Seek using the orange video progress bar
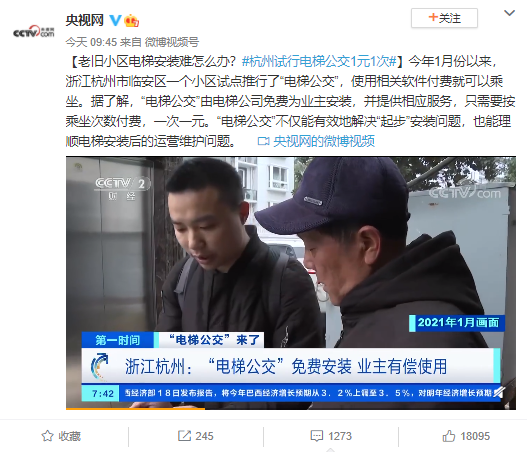Image resolution: width=527 pixels, height=452 pixels. pyautogui.click(x=135, y=409)
